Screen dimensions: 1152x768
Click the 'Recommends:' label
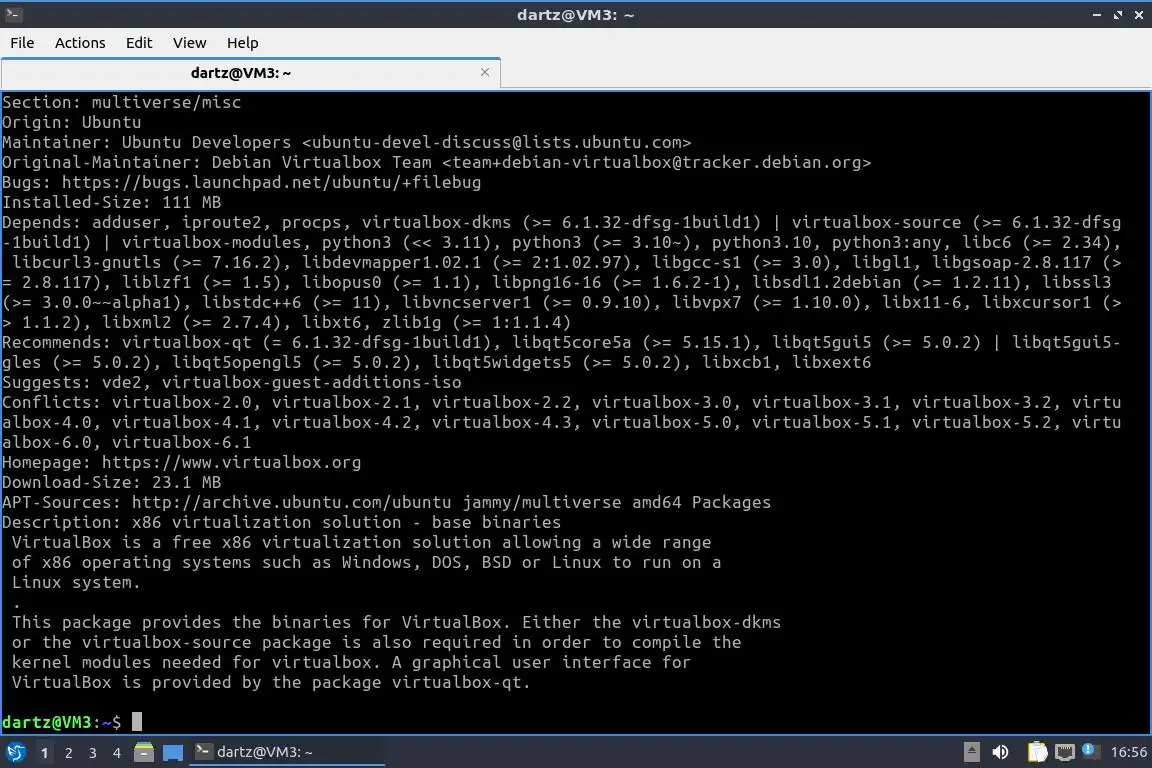57,342
